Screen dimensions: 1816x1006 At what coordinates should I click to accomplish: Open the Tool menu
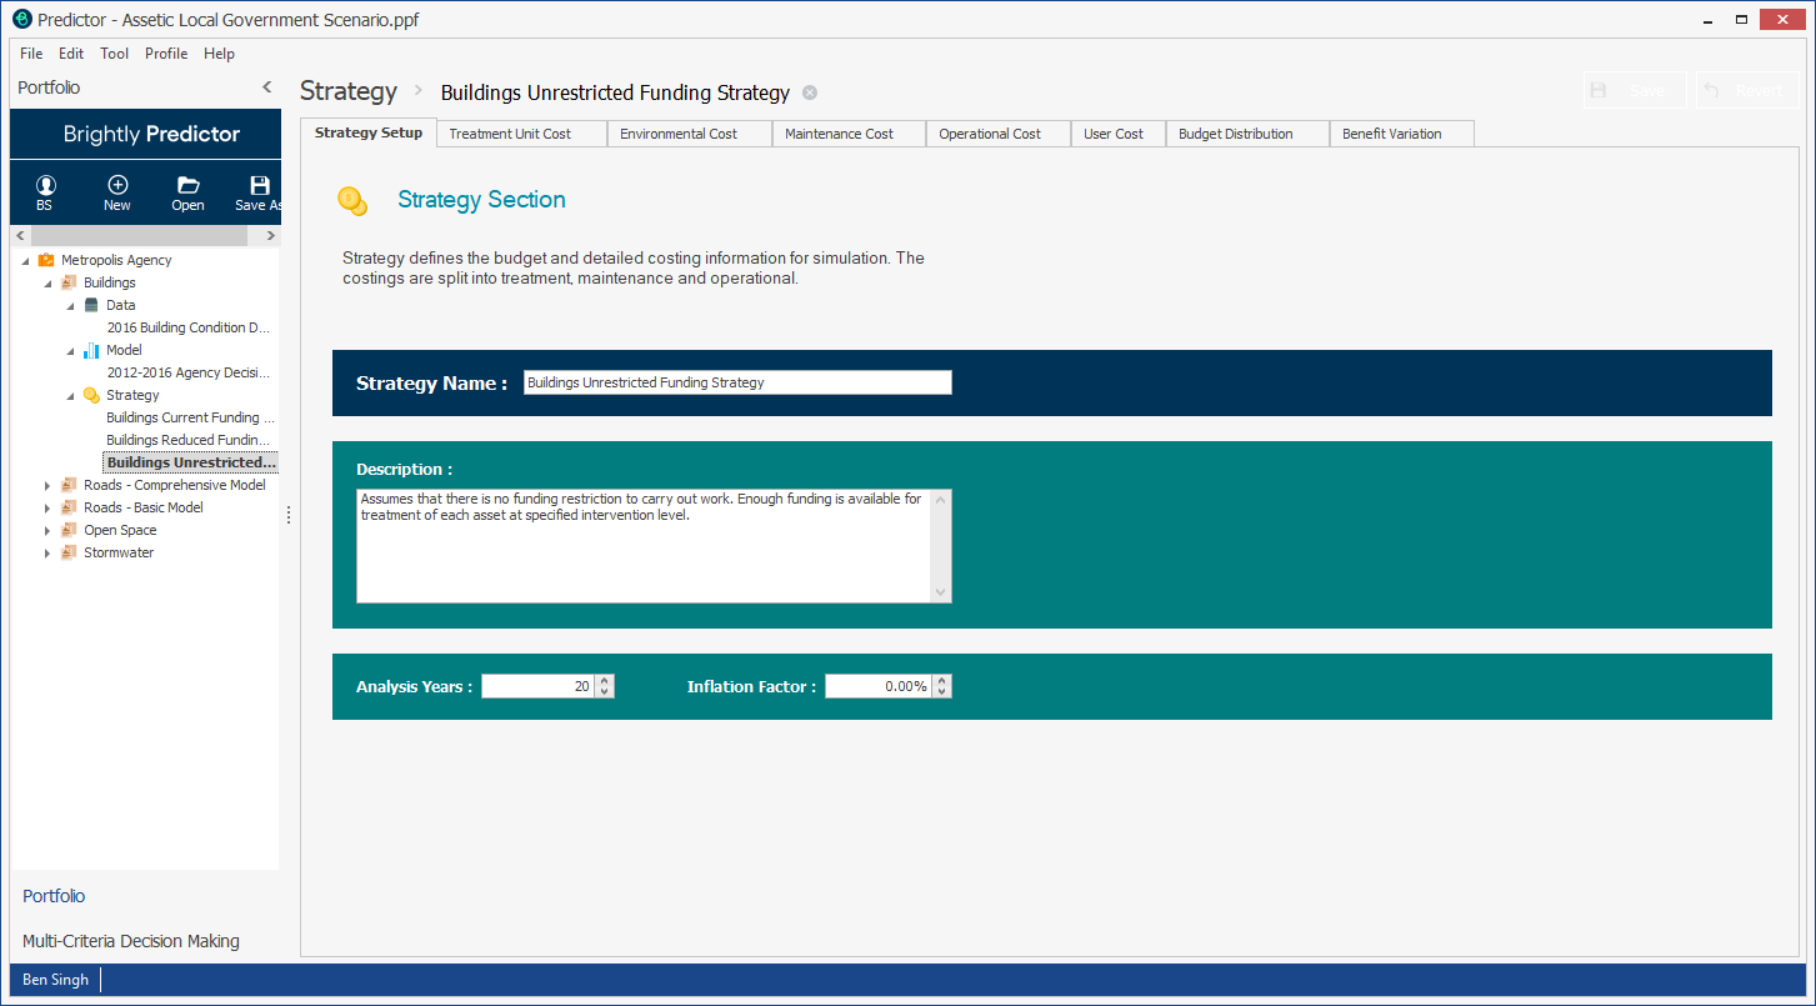pyautogui.click(x=114, y=54)
